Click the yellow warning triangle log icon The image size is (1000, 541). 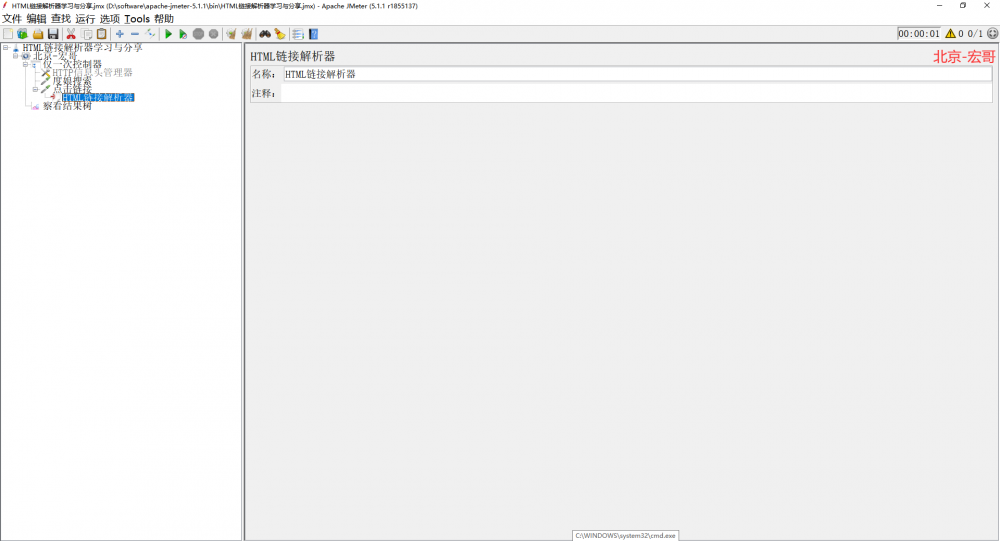click(950, 34)
